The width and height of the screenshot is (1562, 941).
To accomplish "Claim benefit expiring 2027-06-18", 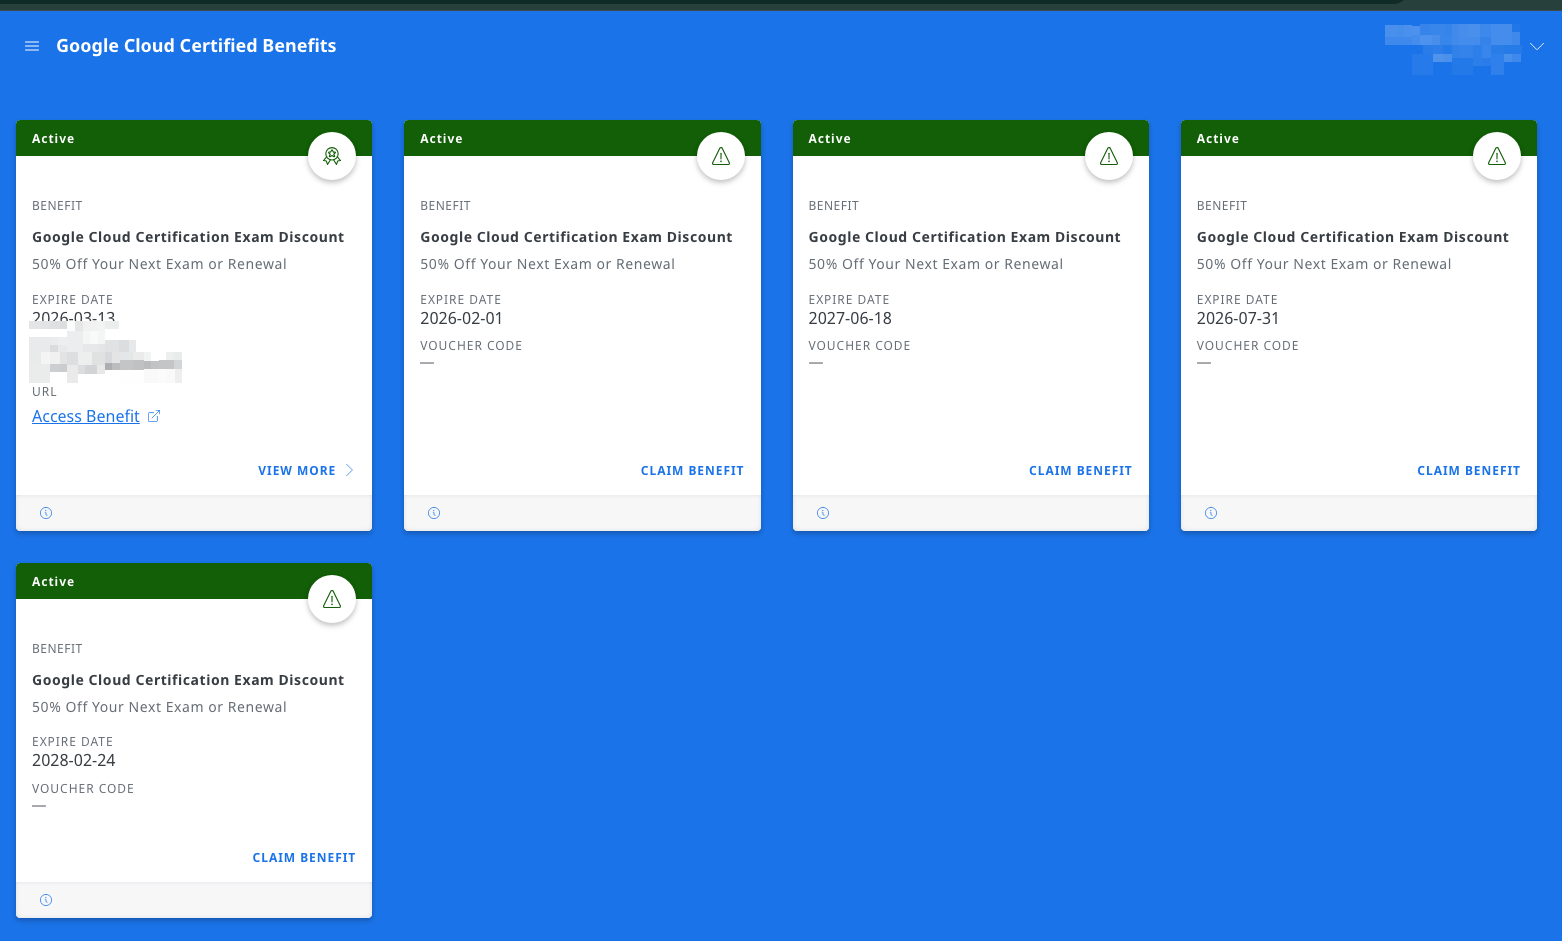I will [1080, 471].
